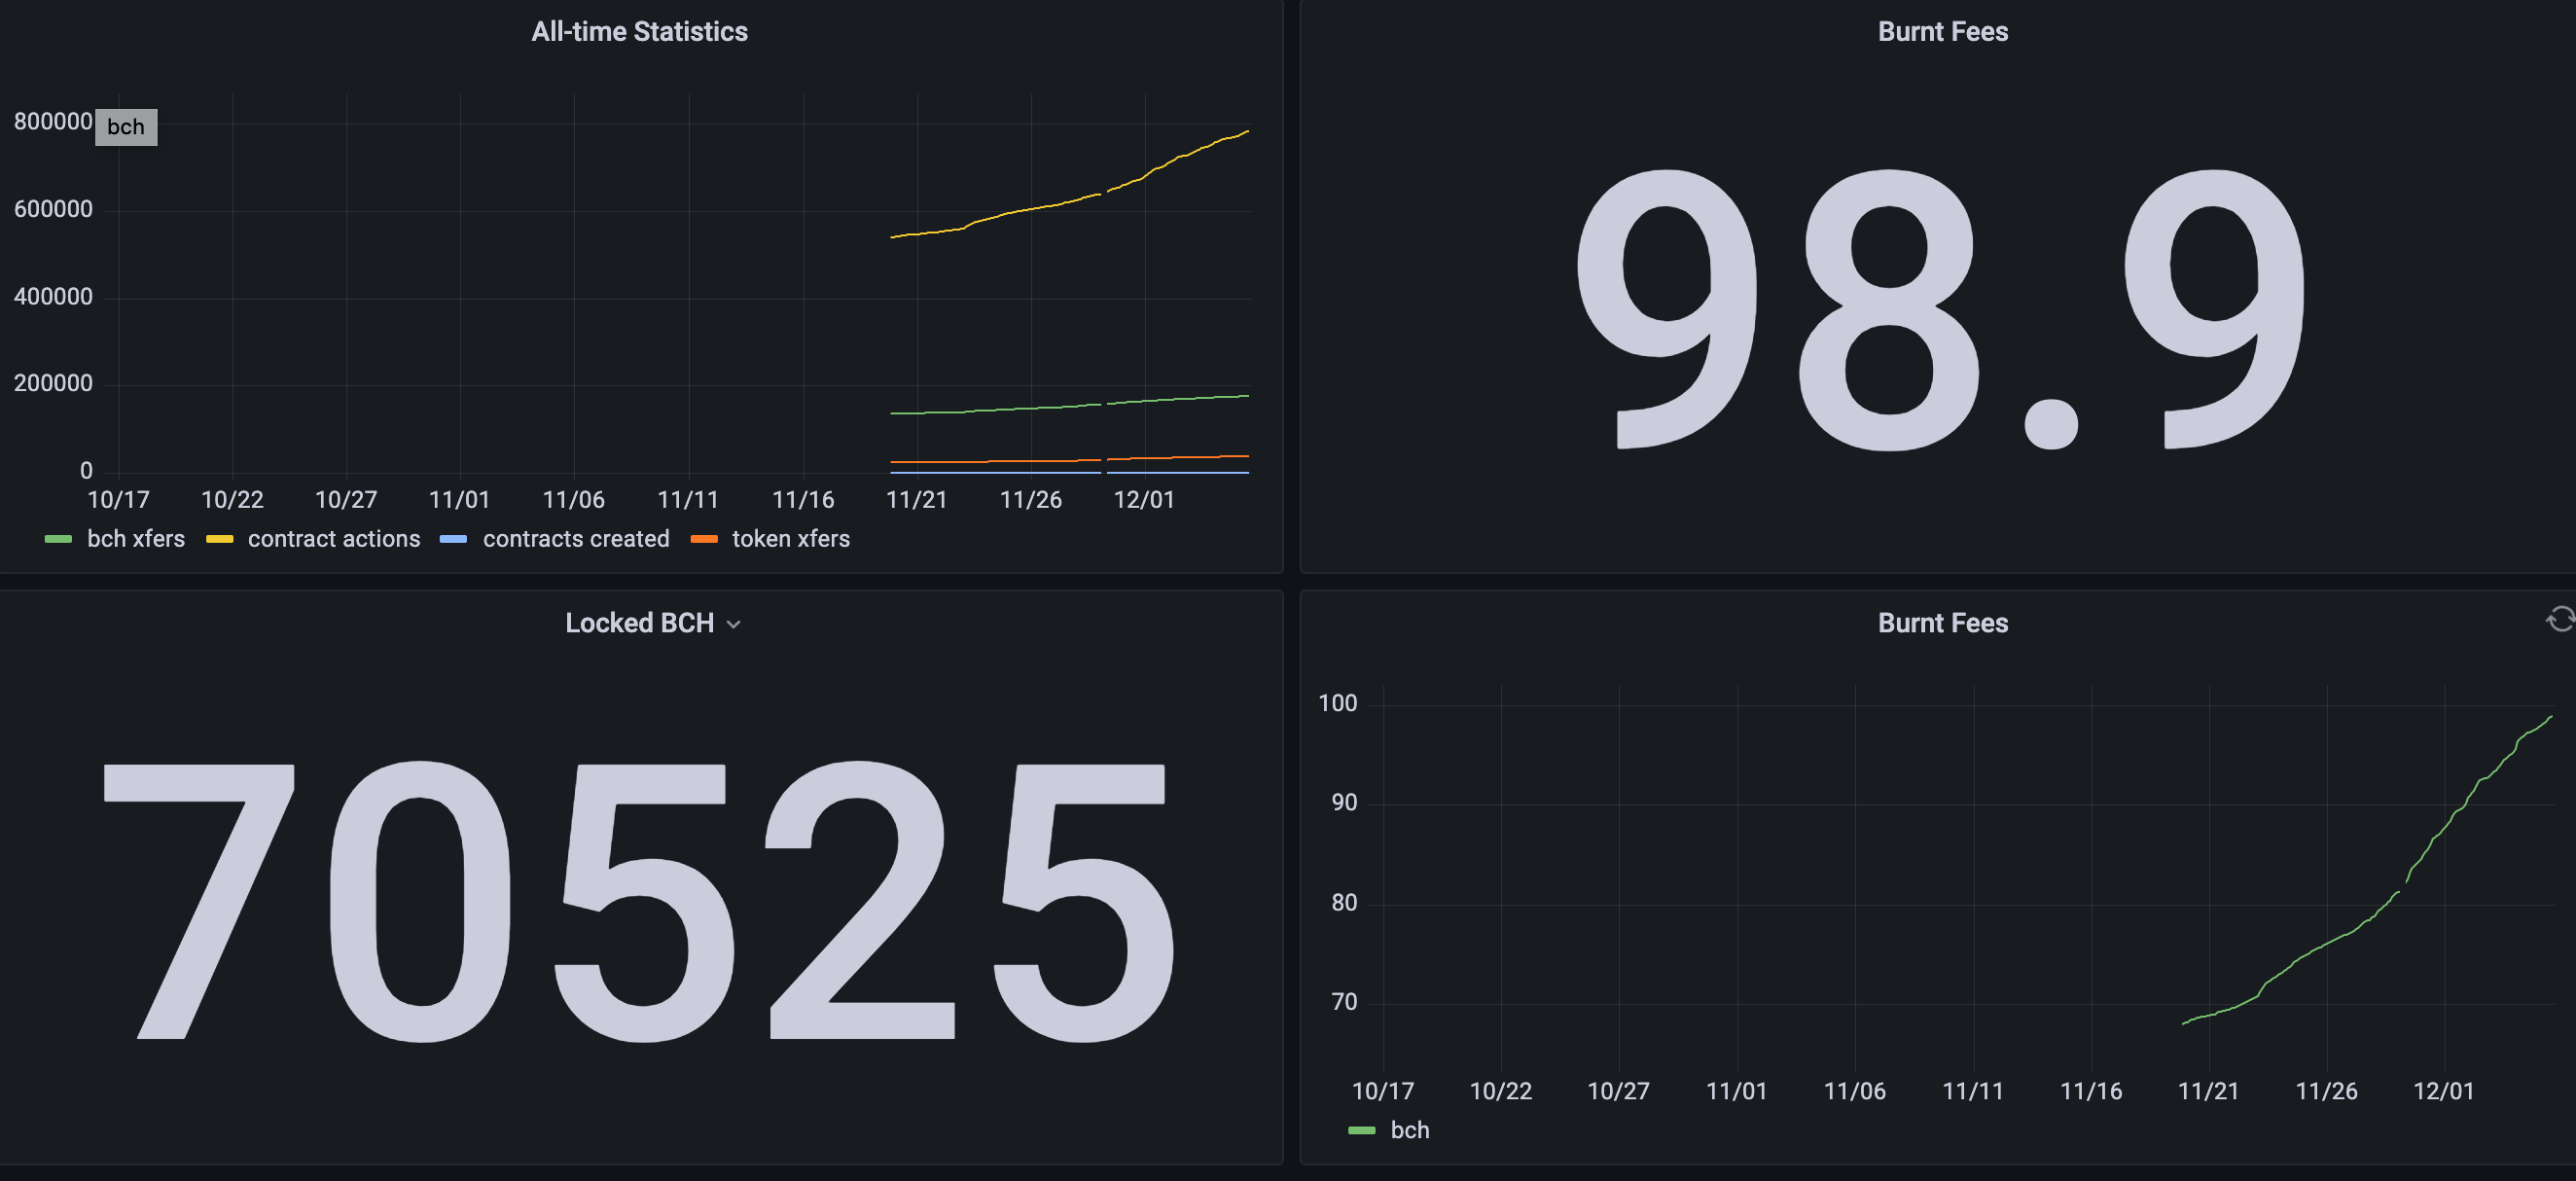Click the yellow swatch beside contract actions
This screenshot has height=1181, width=2576.
pos(219,540)
